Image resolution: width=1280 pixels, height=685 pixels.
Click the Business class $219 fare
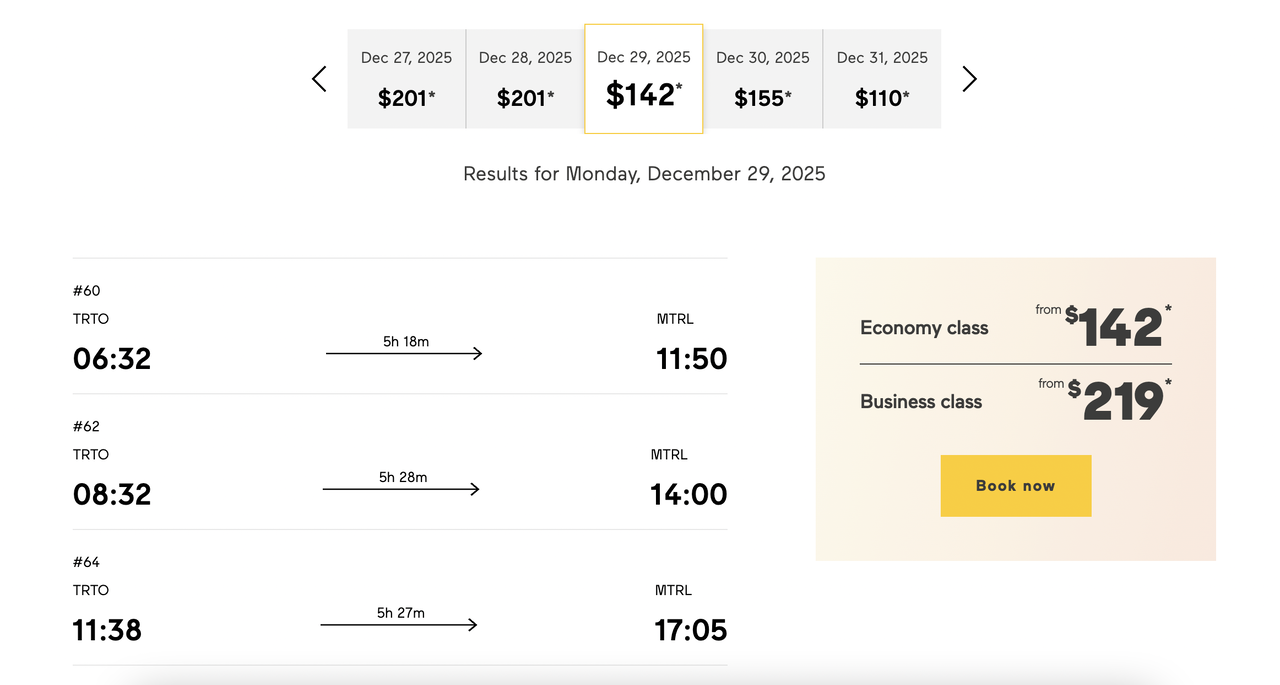coord(1015,402)
